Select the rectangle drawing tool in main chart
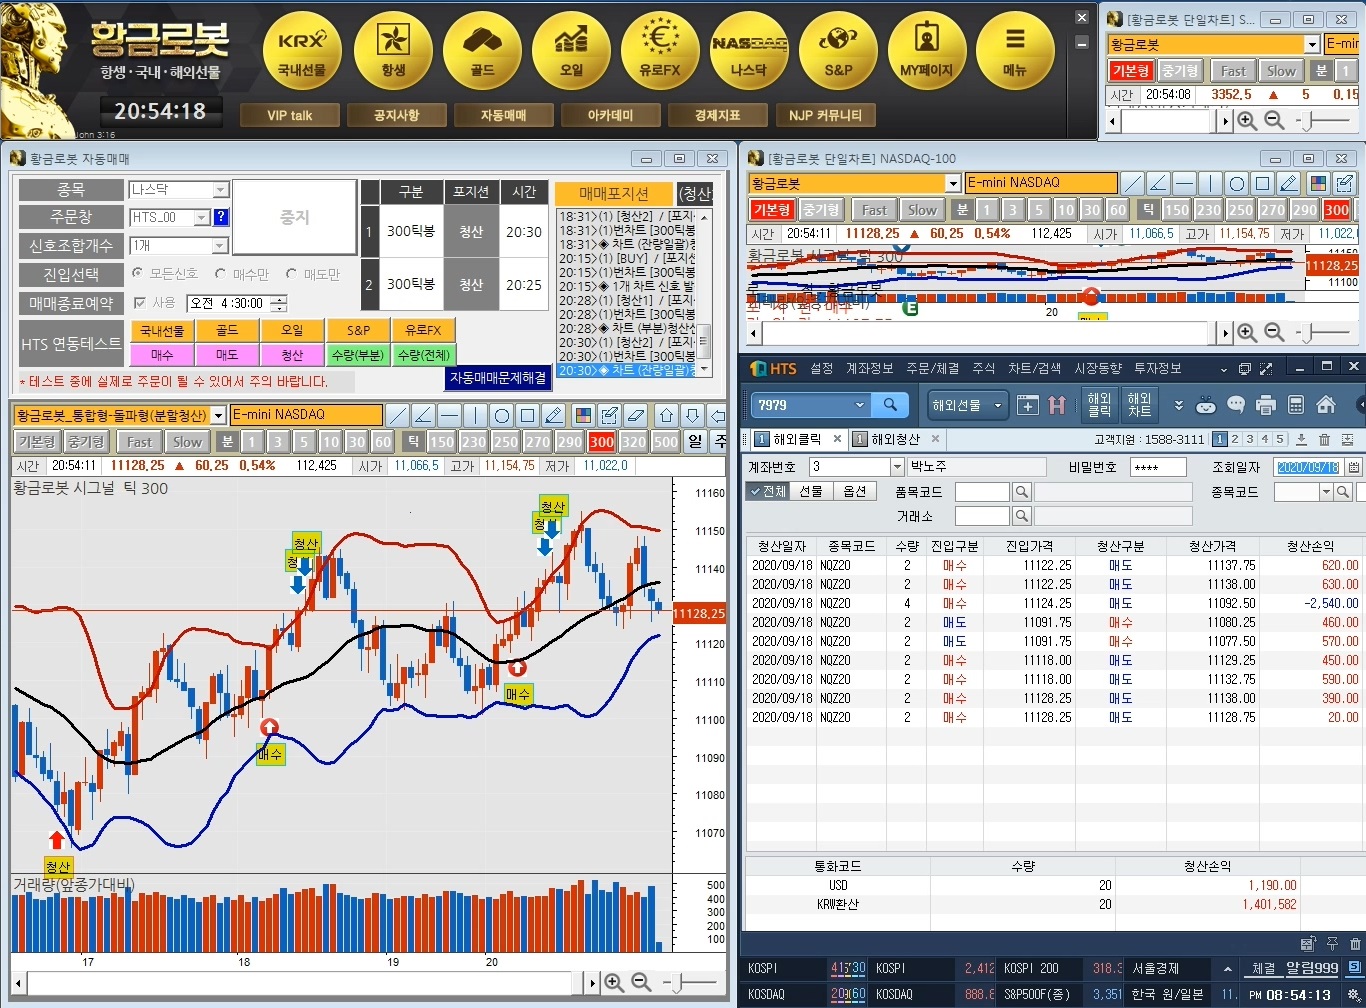Screen dimensions: 1366x1008 coord(528,415)
